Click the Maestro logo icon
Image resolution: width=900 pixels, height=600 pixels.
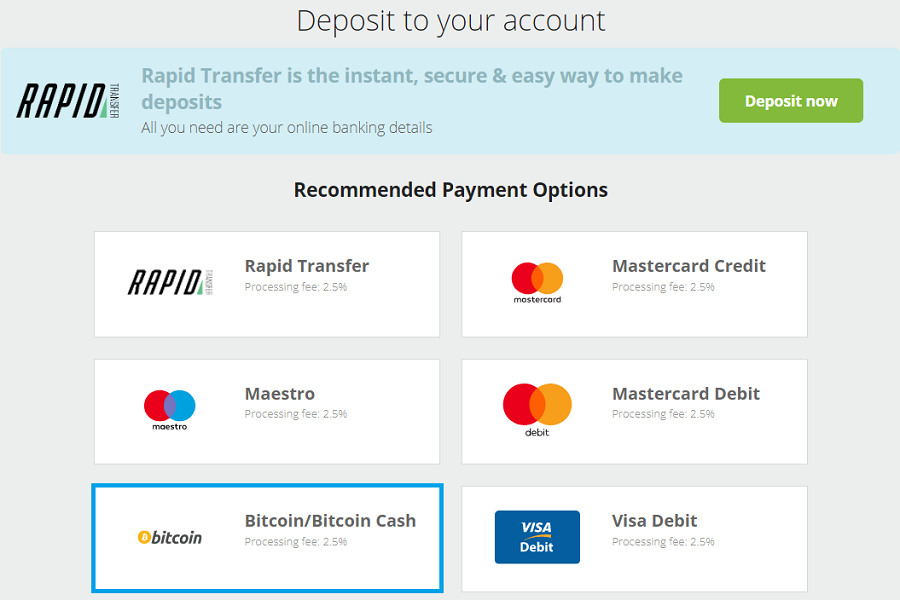(170, 410)
